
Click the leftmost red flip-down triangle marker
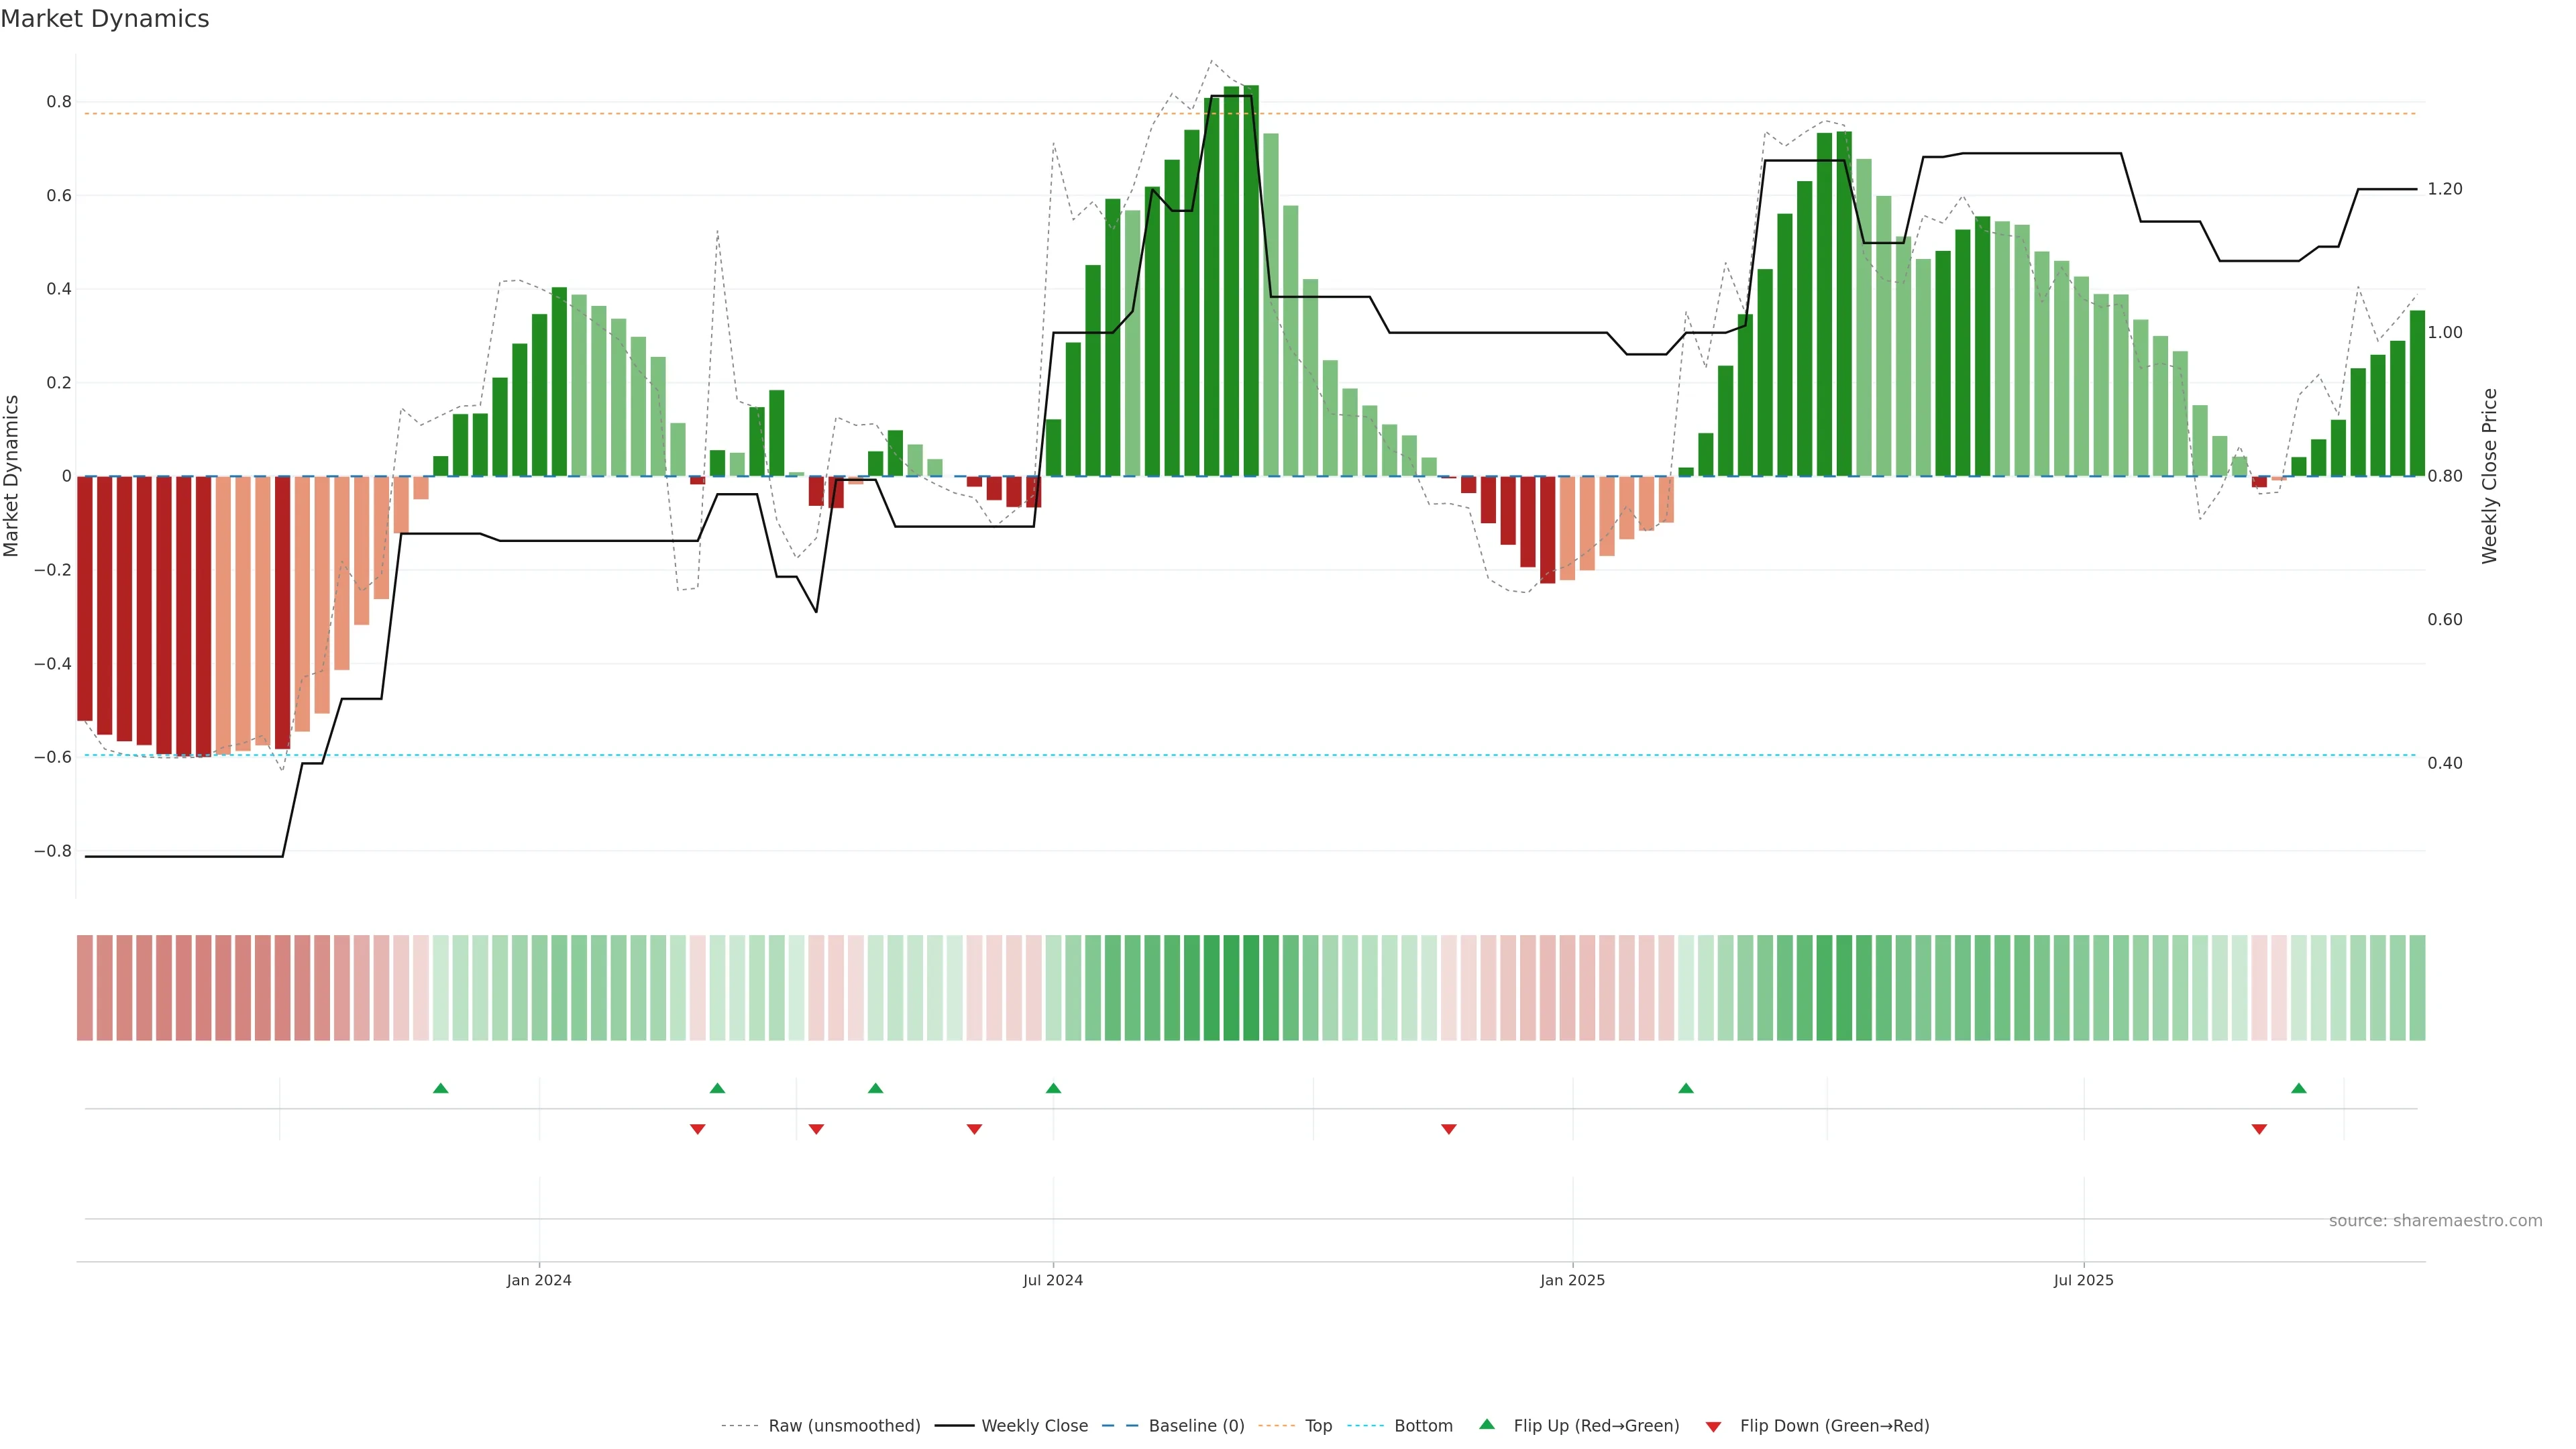point(698,1129)
